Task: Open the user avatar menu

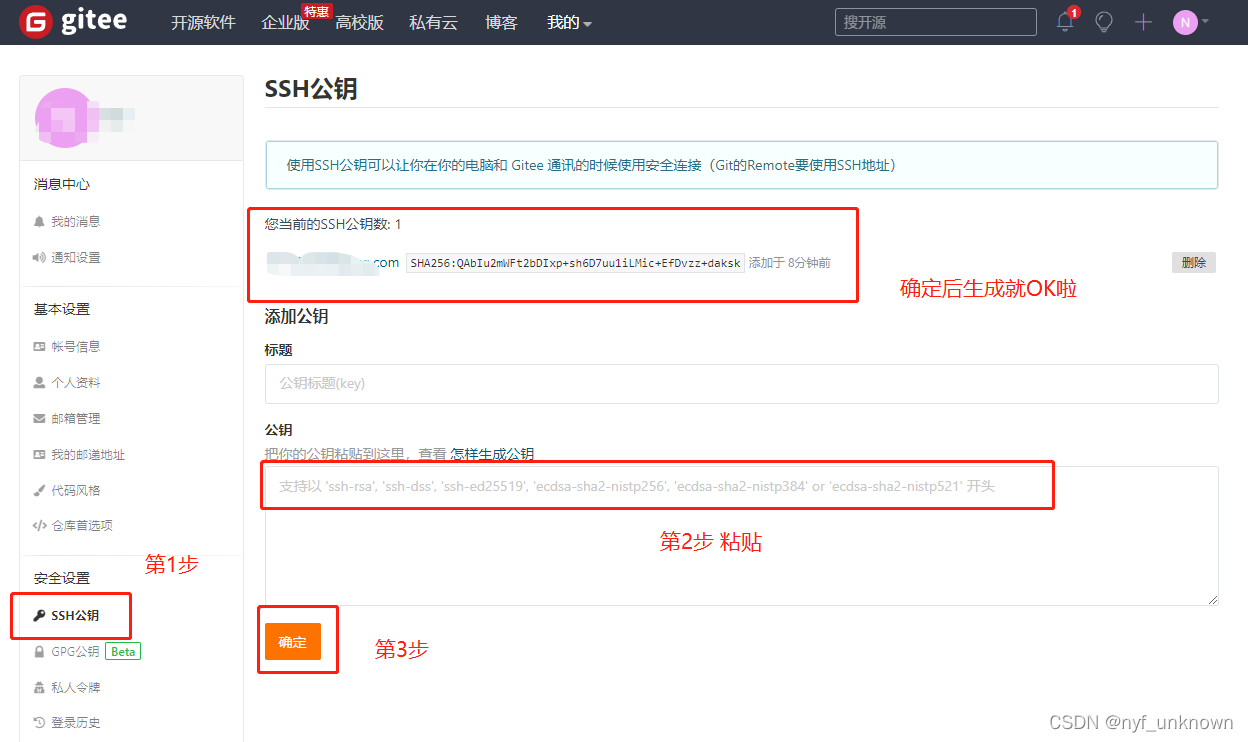Action: coord(1190,22)
